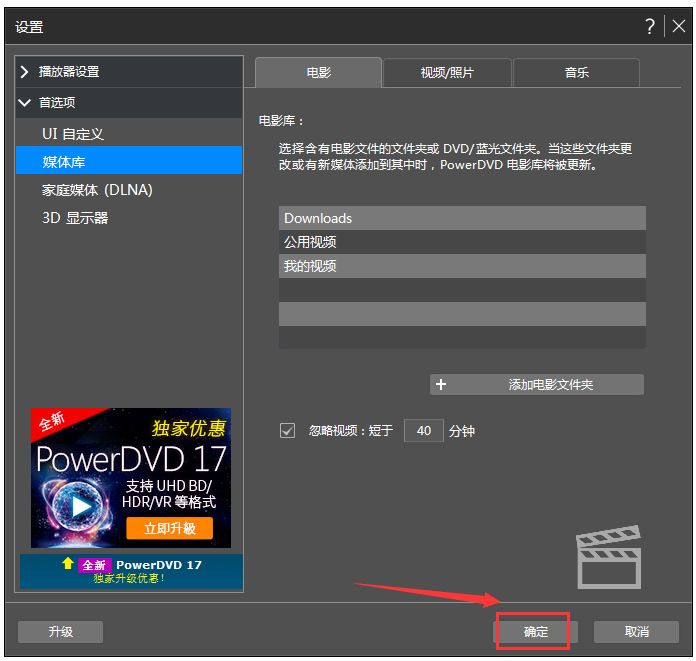Select UI 自定义 in sidebar
The image size is (696, 661).
(x=129, y=134)
